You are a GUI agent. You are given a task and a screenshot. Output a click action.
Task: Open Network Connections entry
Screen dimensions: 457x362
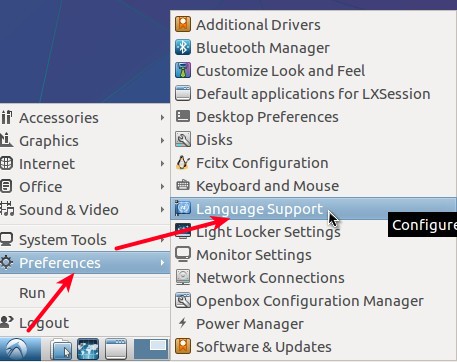point(313,278)
